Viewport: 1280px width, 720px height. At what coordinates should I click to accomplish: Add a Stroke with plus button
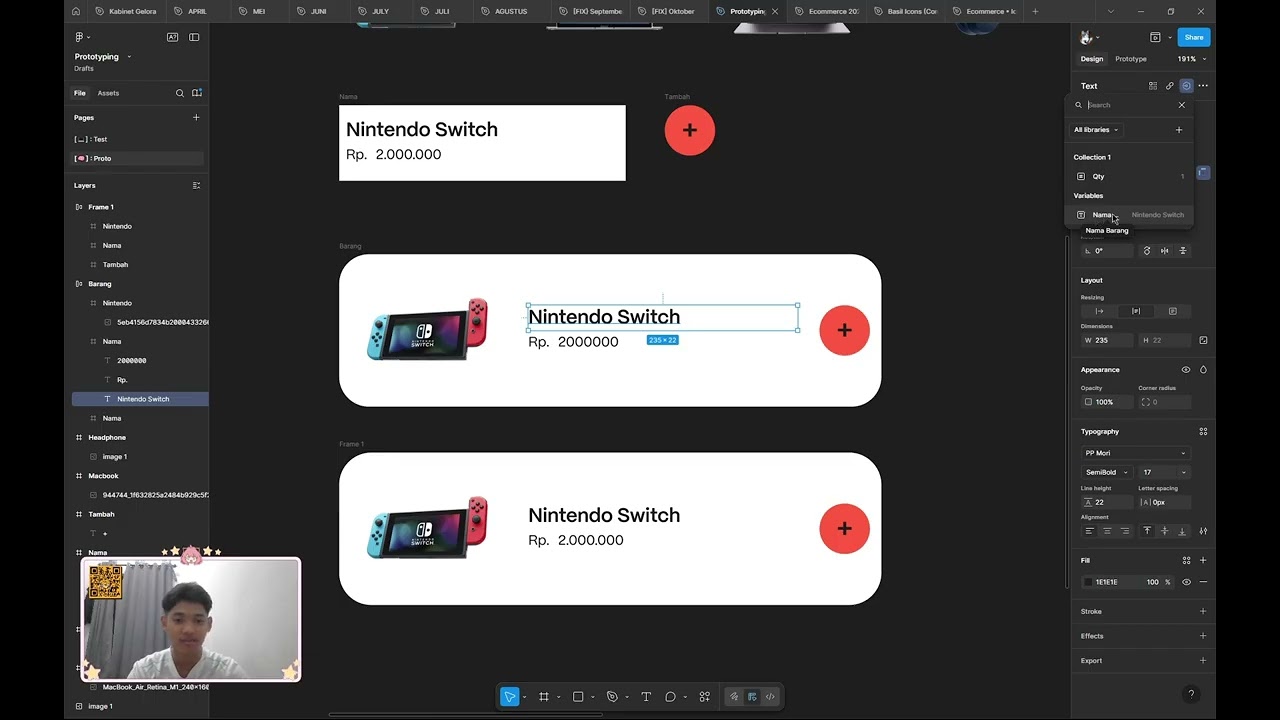point(1203,611)
